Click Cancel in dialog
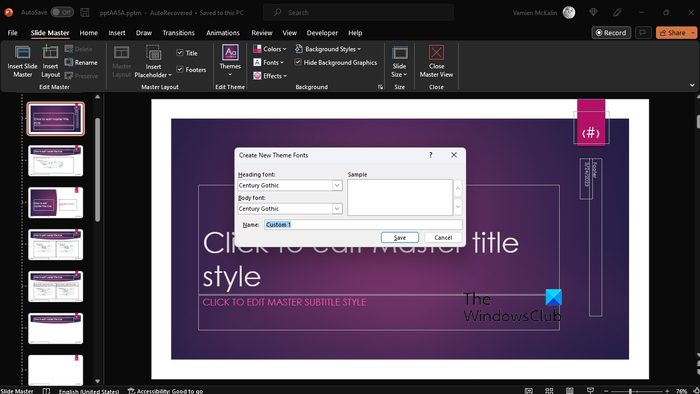Screen dimensions: 700x394 click(x=443, y=237)
